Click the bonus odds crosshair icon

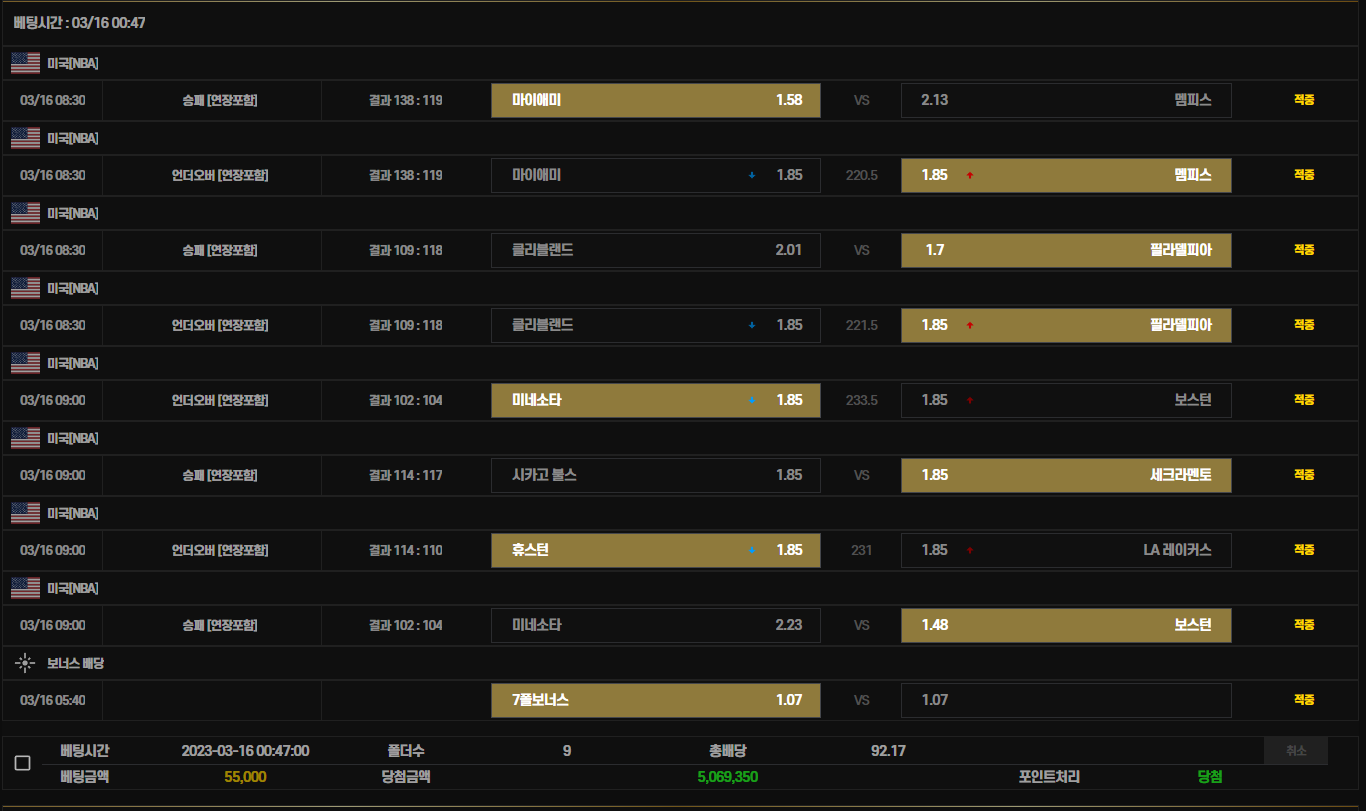pyautogui.click(x=25, y=663)
